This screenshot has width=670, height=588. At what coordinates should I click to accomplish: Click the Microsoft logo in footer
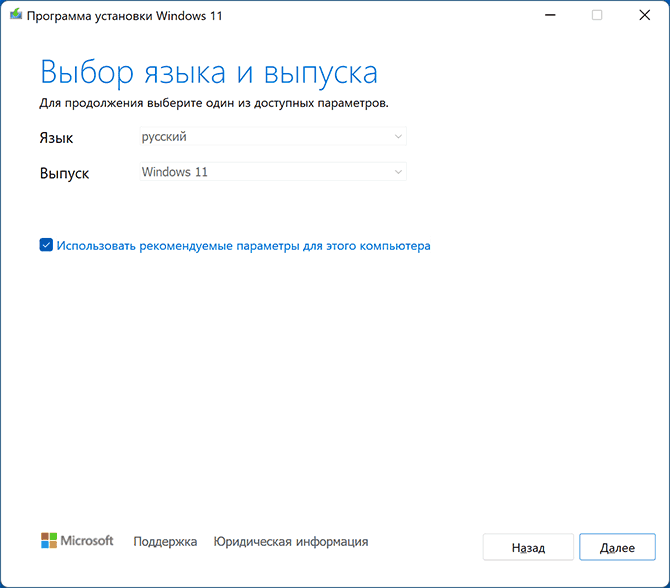[77, 541]
